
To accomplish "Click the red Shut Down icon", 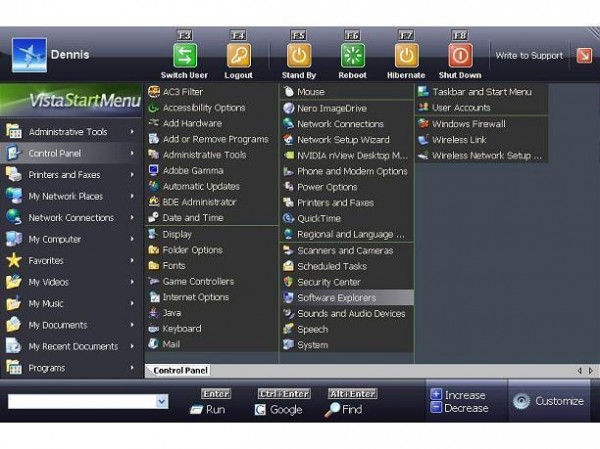I will [460, 56].
